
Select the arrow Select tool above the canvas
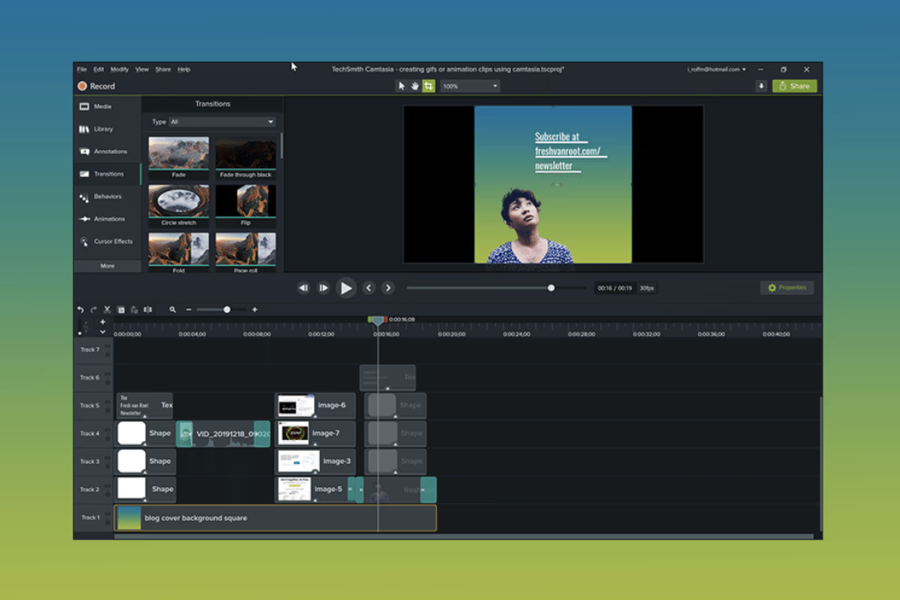(401, 86)
